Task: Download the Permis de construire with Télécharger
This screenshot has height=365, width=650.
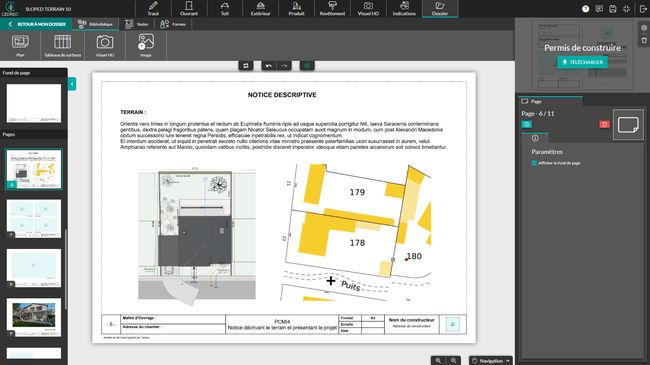Action: pos(582,62)
